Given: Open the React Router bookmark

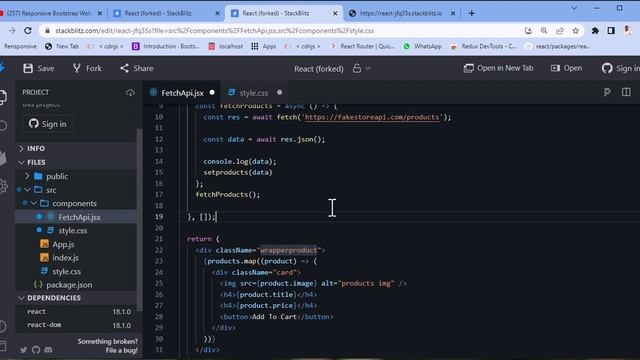Looking at the screenshot, I should [362, 46].
